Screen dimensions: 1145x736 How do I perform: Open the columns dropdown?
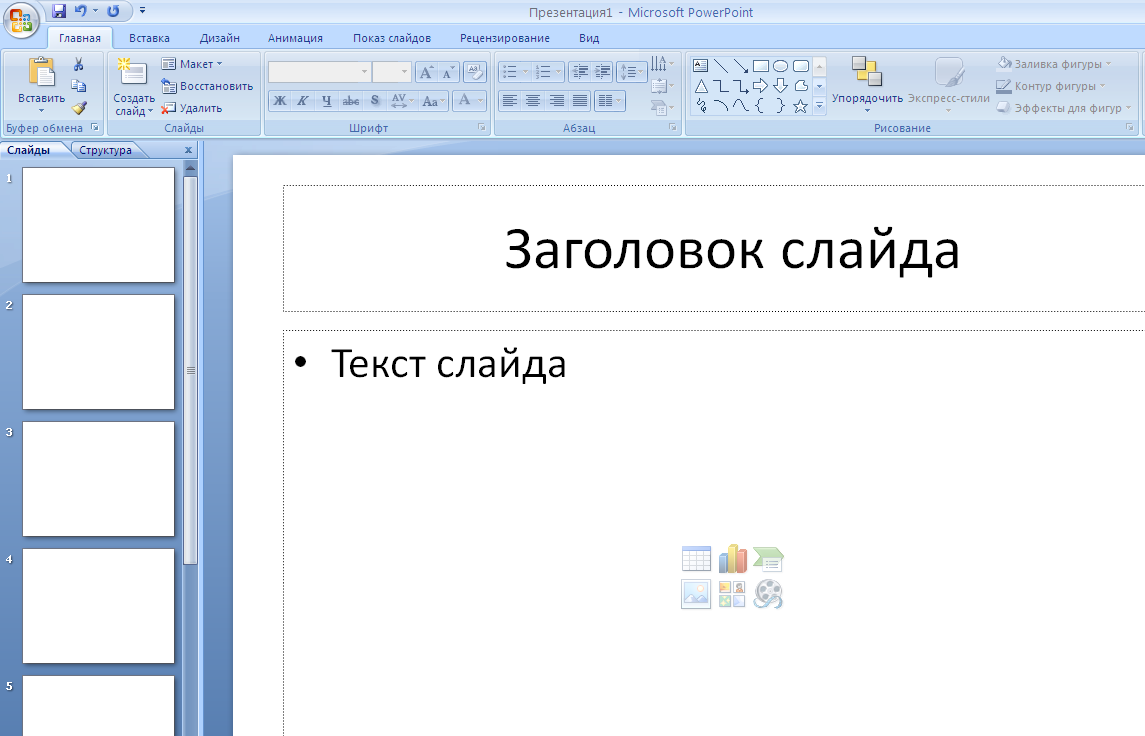coord(610,101)
